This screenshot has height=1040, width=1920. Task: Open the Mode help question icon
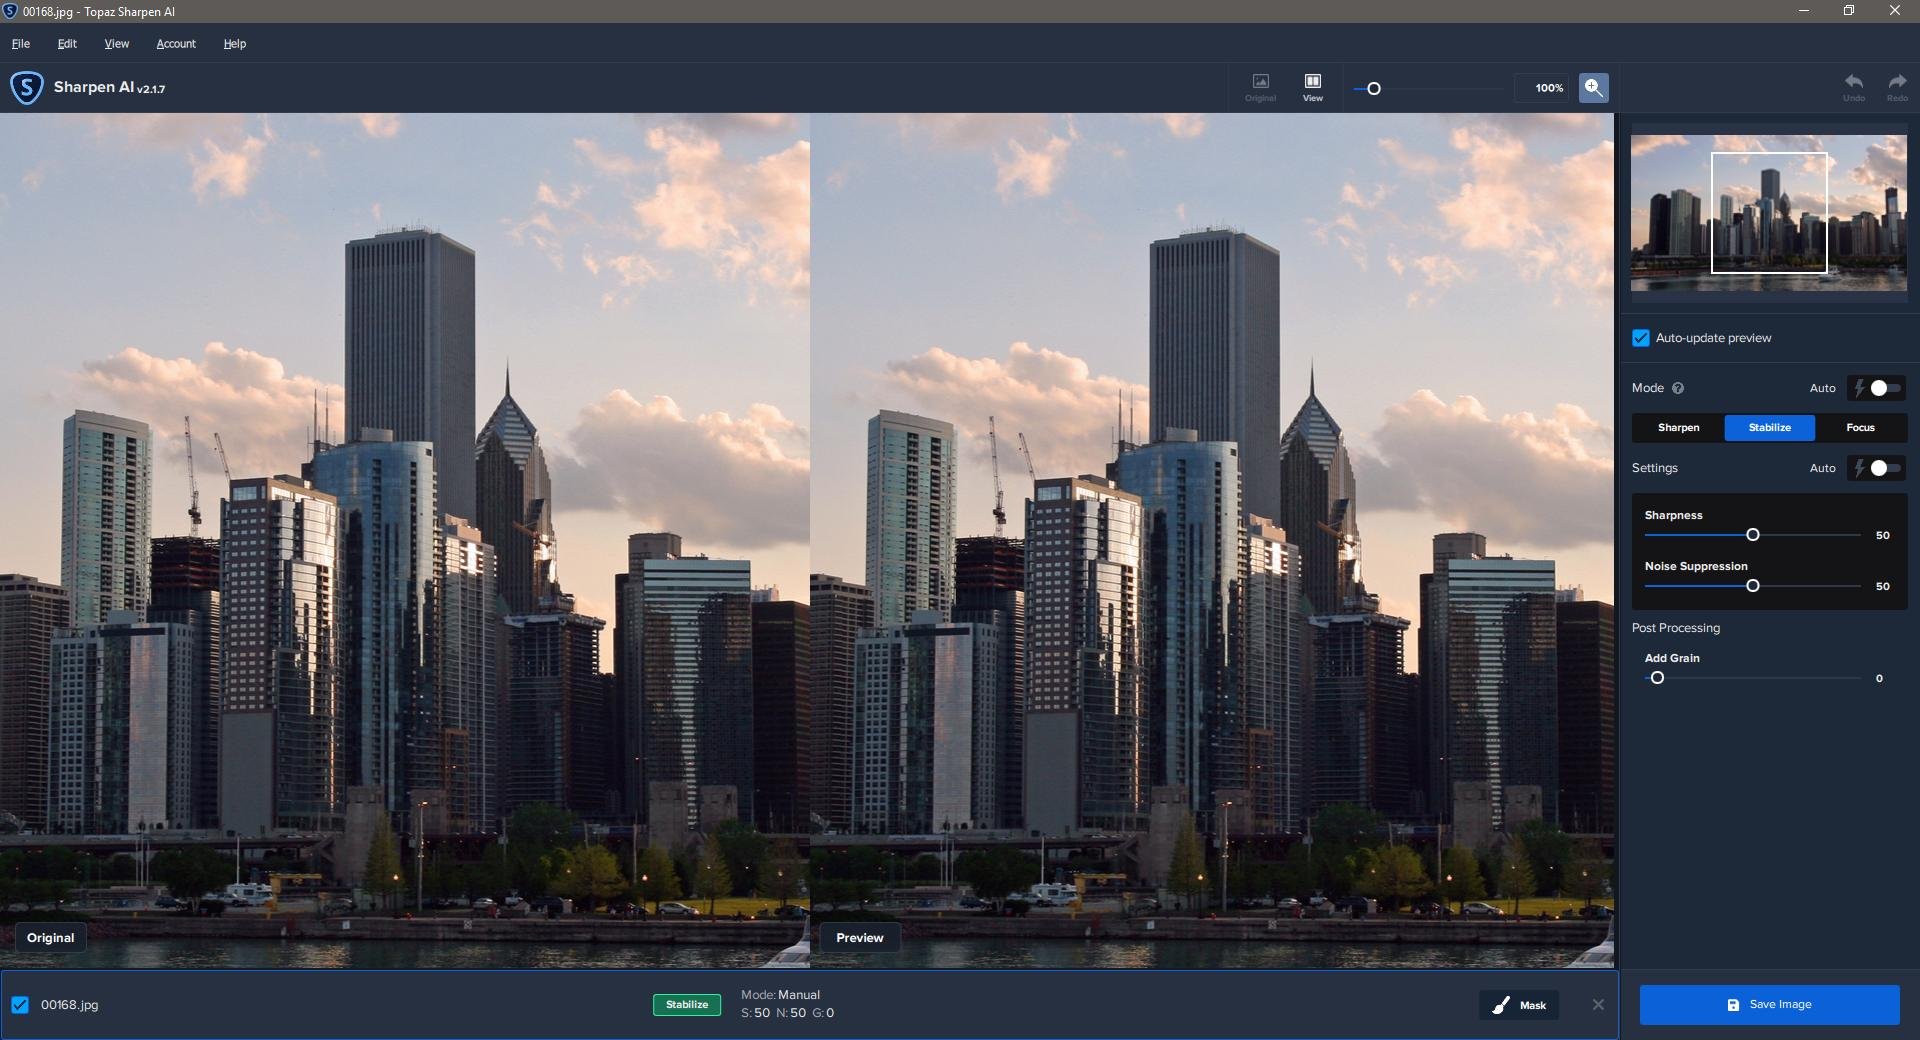pos(1678,388)
